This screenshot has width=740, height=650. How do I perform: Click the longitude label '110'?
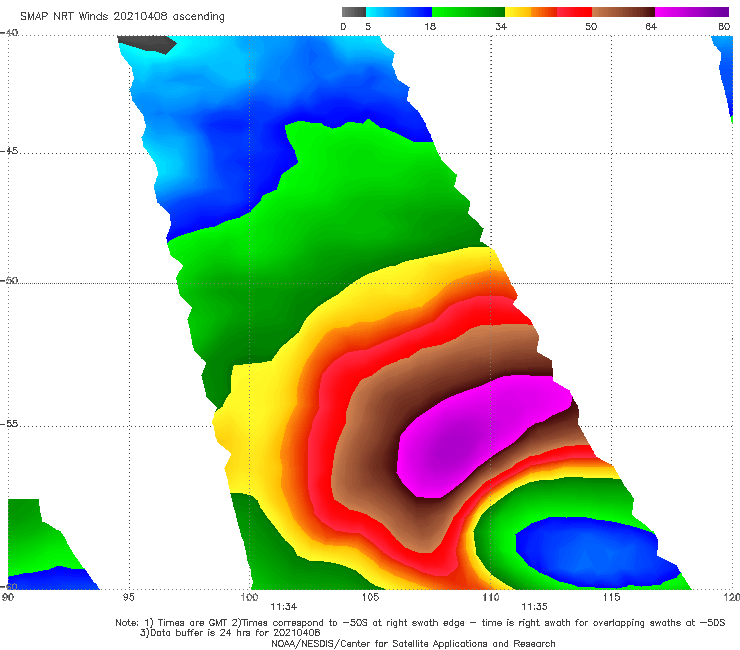click(x=491, y=597)
